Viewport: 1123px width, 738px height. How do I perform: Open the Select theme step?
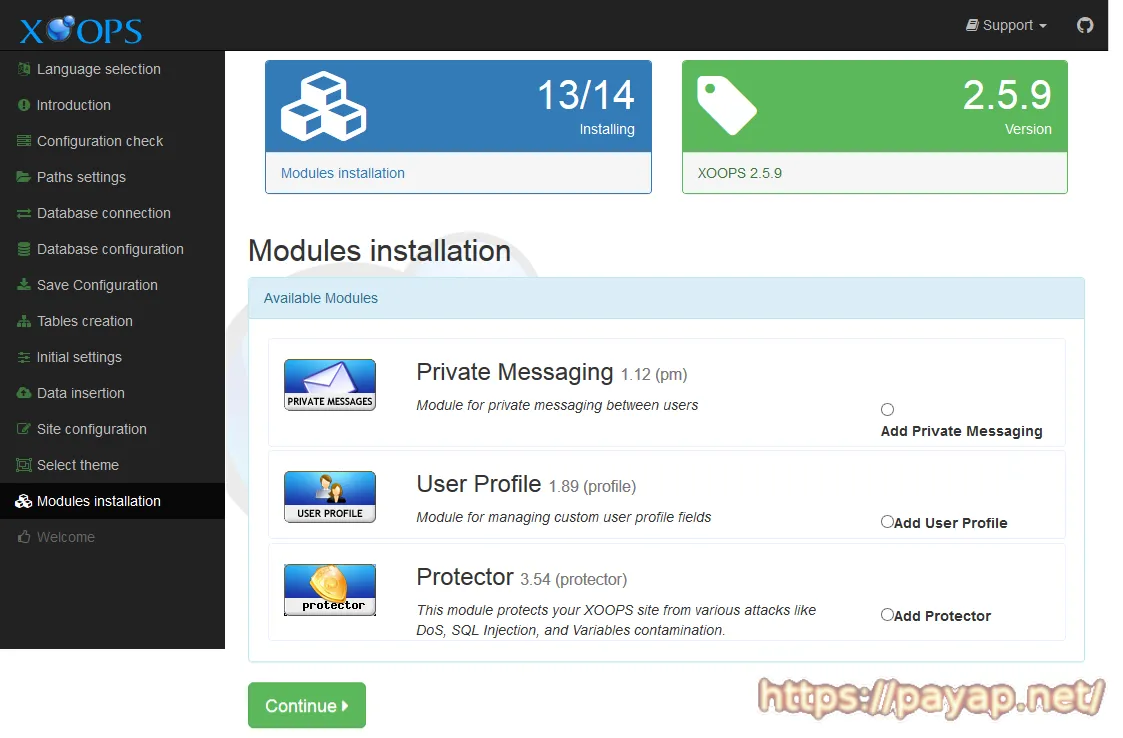76,465
